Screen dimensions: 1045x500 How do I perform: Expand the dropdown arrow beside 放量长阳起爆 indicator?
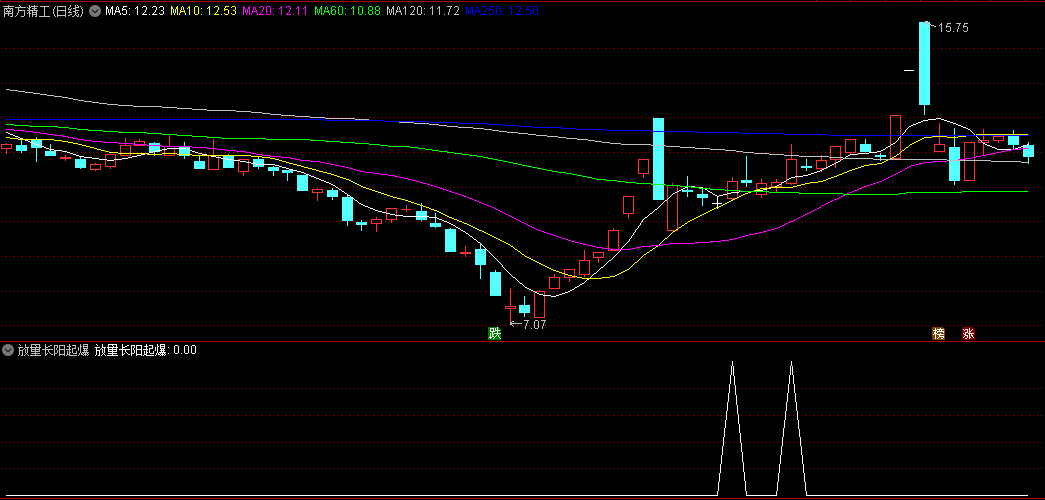tap(8, 350)
